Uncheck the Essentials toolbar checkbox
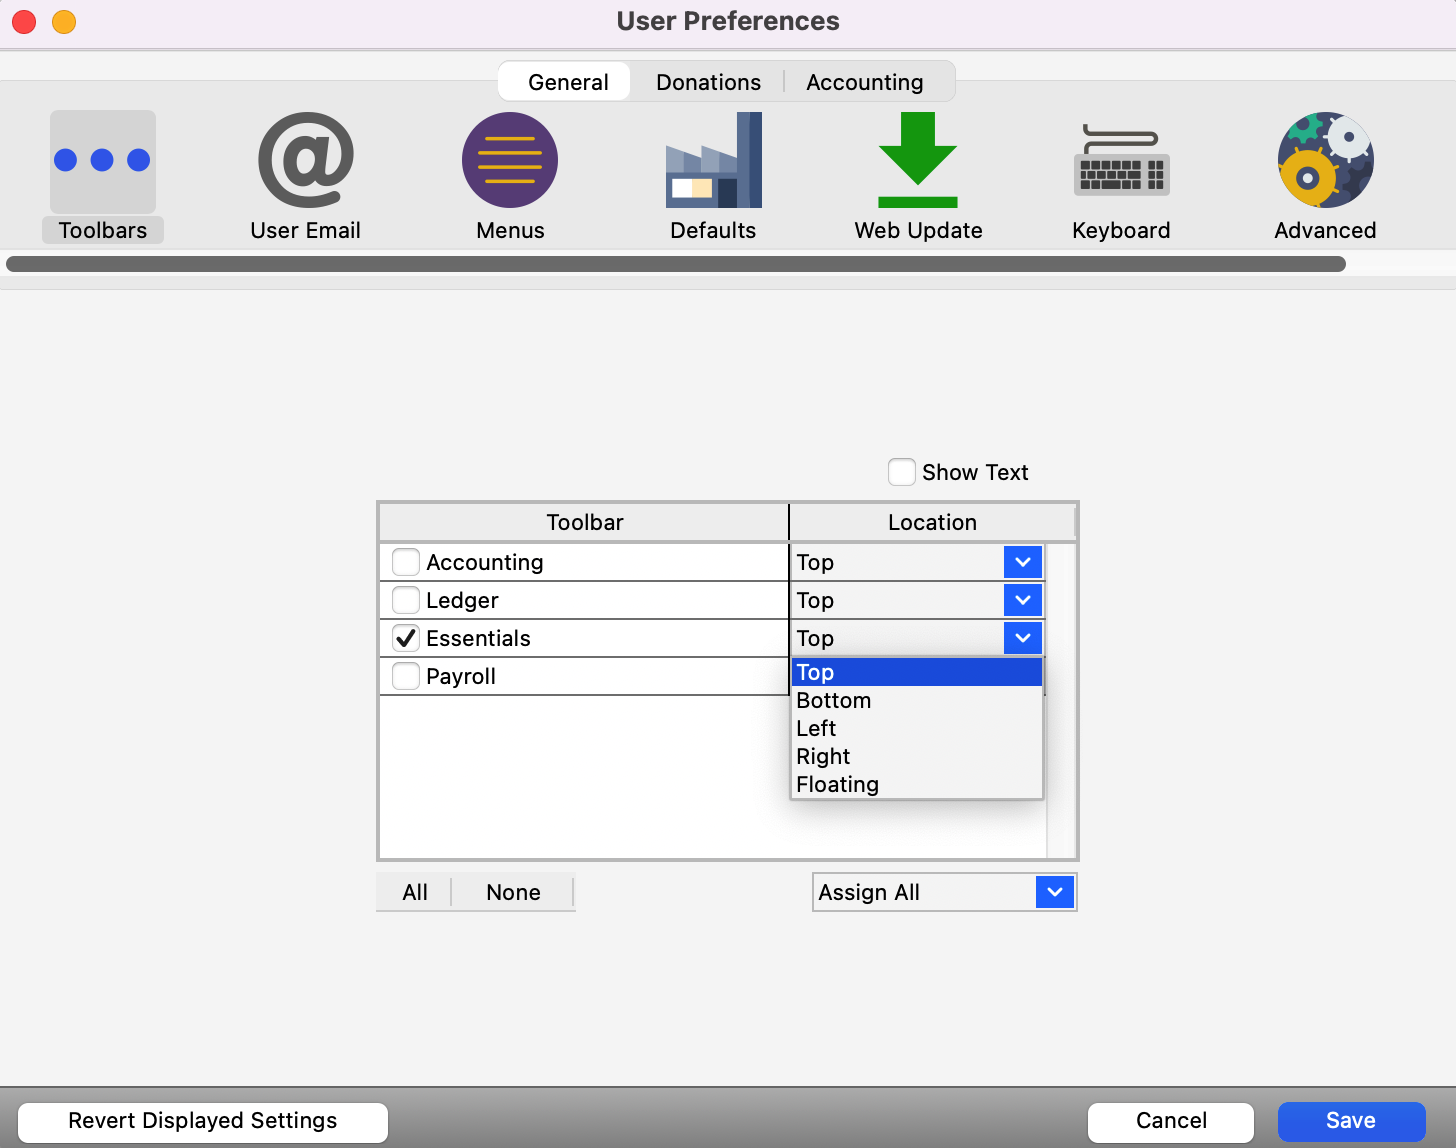The image size is (1456, 1148). (x=406, y=638)
